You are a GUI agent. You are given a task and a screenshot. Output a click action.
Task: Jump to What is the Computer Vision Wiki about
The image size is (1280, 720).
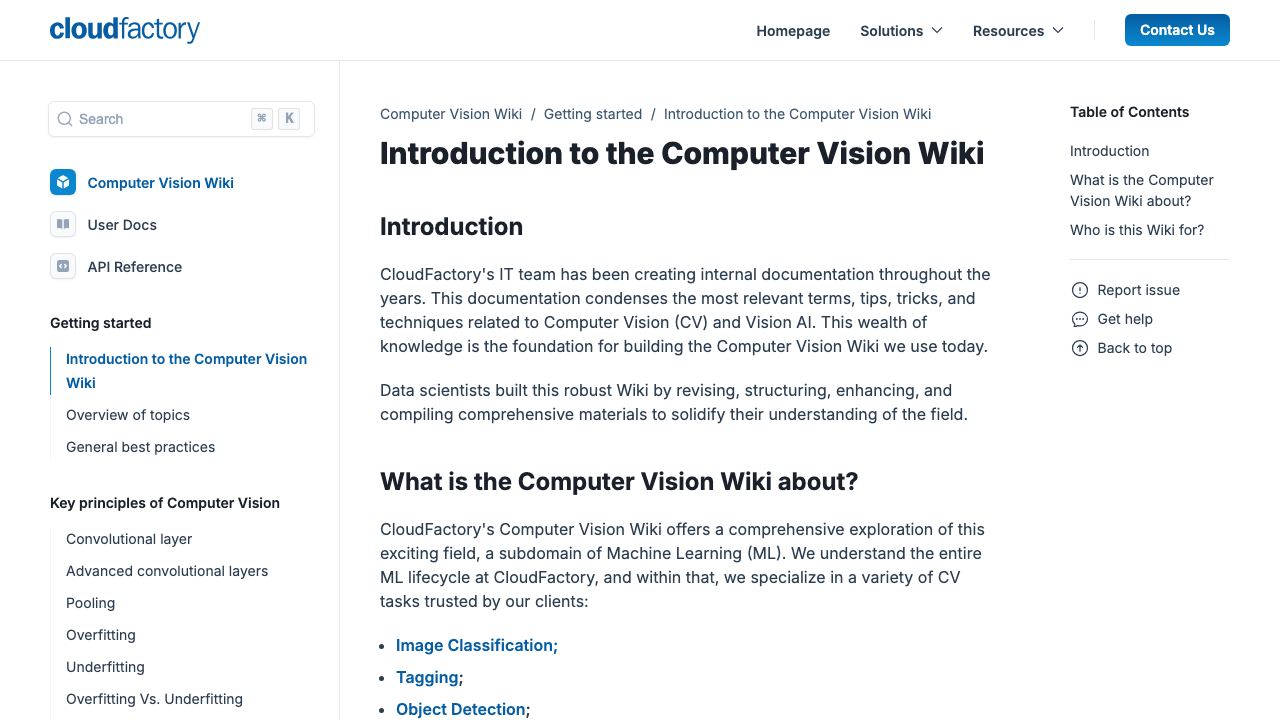tap(1141, 190)
